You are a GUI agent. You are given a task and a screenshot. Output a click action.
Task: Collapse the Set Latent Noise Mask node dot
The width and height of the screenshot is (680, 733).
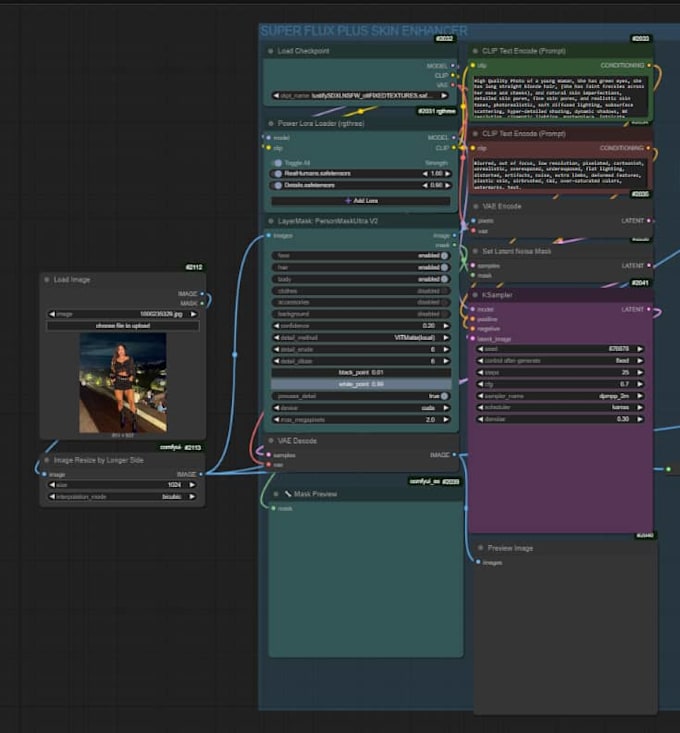(475, 252)
